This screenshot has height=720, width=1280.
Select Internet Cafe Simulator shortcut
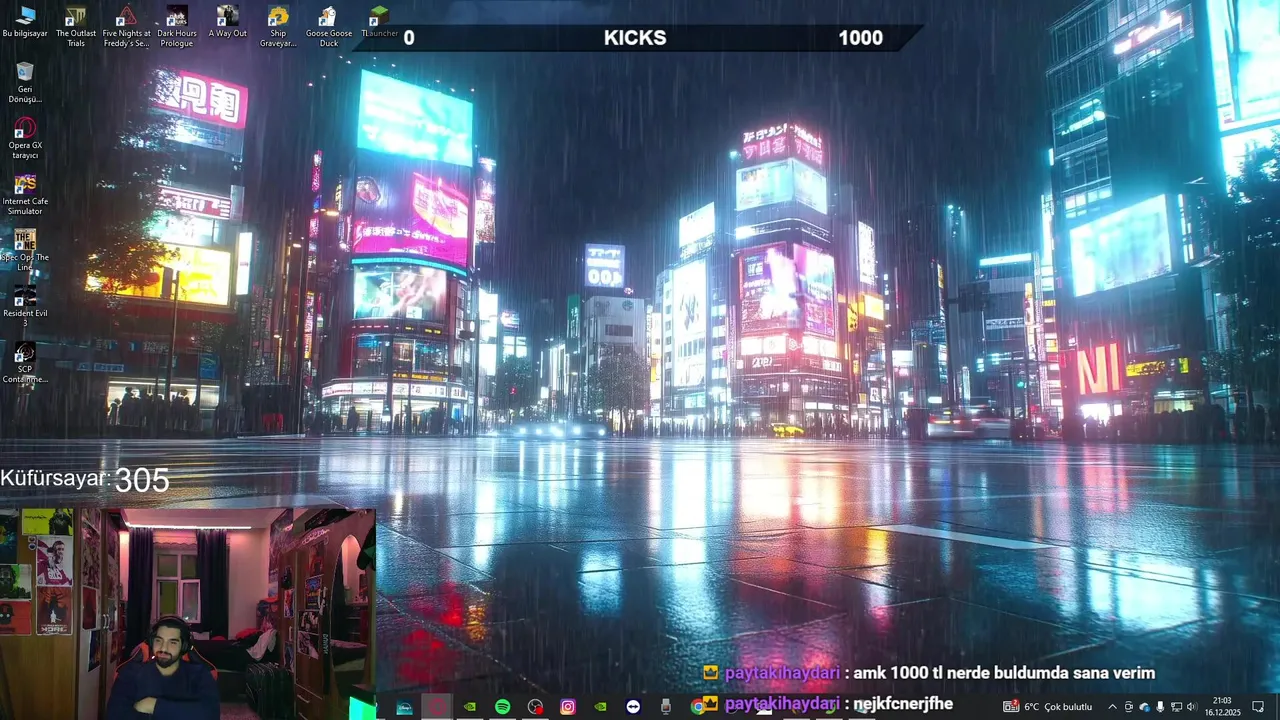[x=25, y=194]
